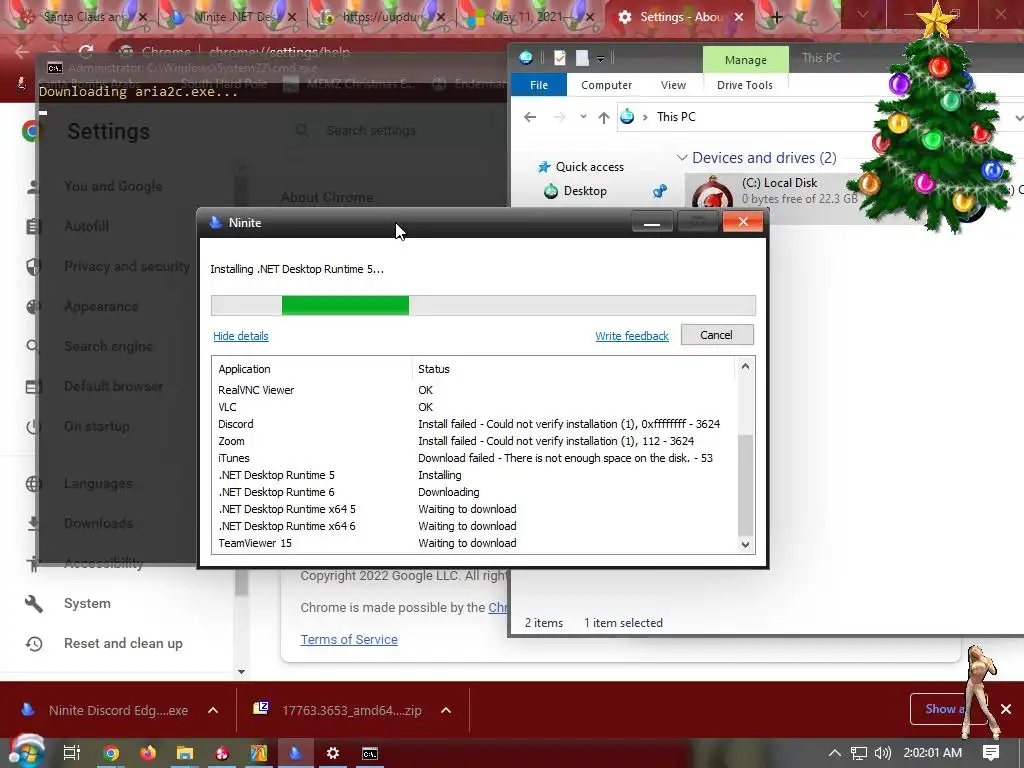Open Settings gear on the taskbar

click(332, 753)
